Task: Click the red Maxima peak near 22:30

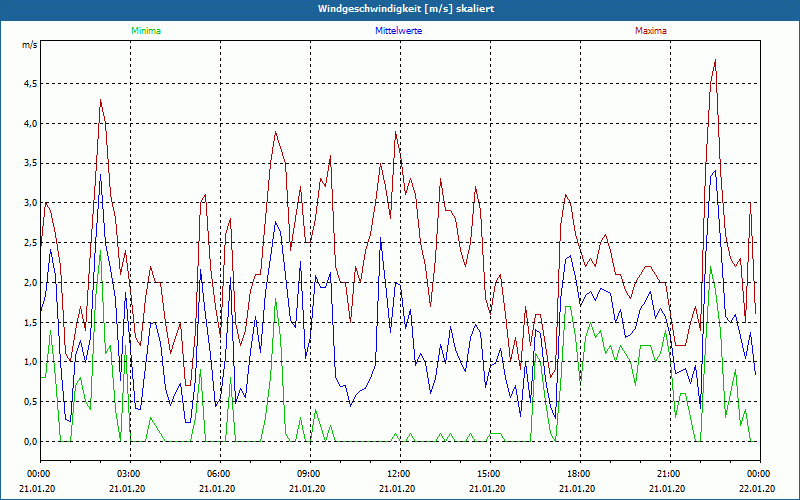Action: [715, 60]
